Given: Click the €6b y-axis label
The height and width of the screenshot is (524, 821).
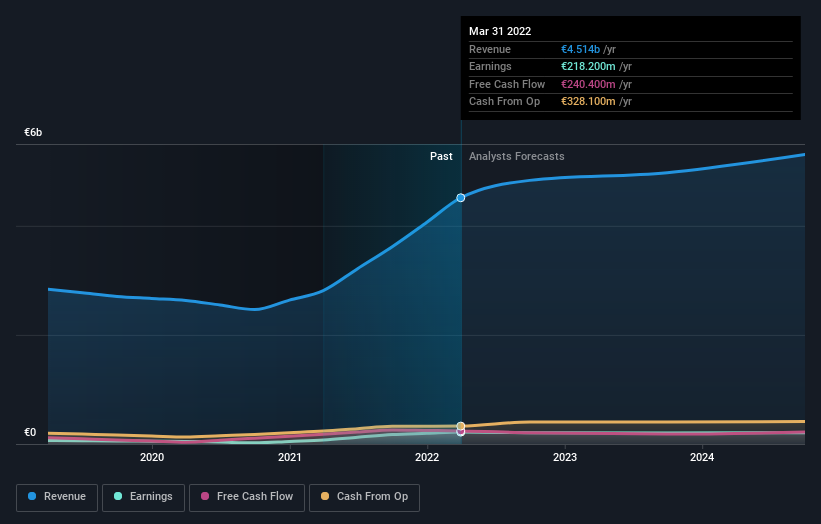Looking at the screenshot, I should click(x=33, y=132).
